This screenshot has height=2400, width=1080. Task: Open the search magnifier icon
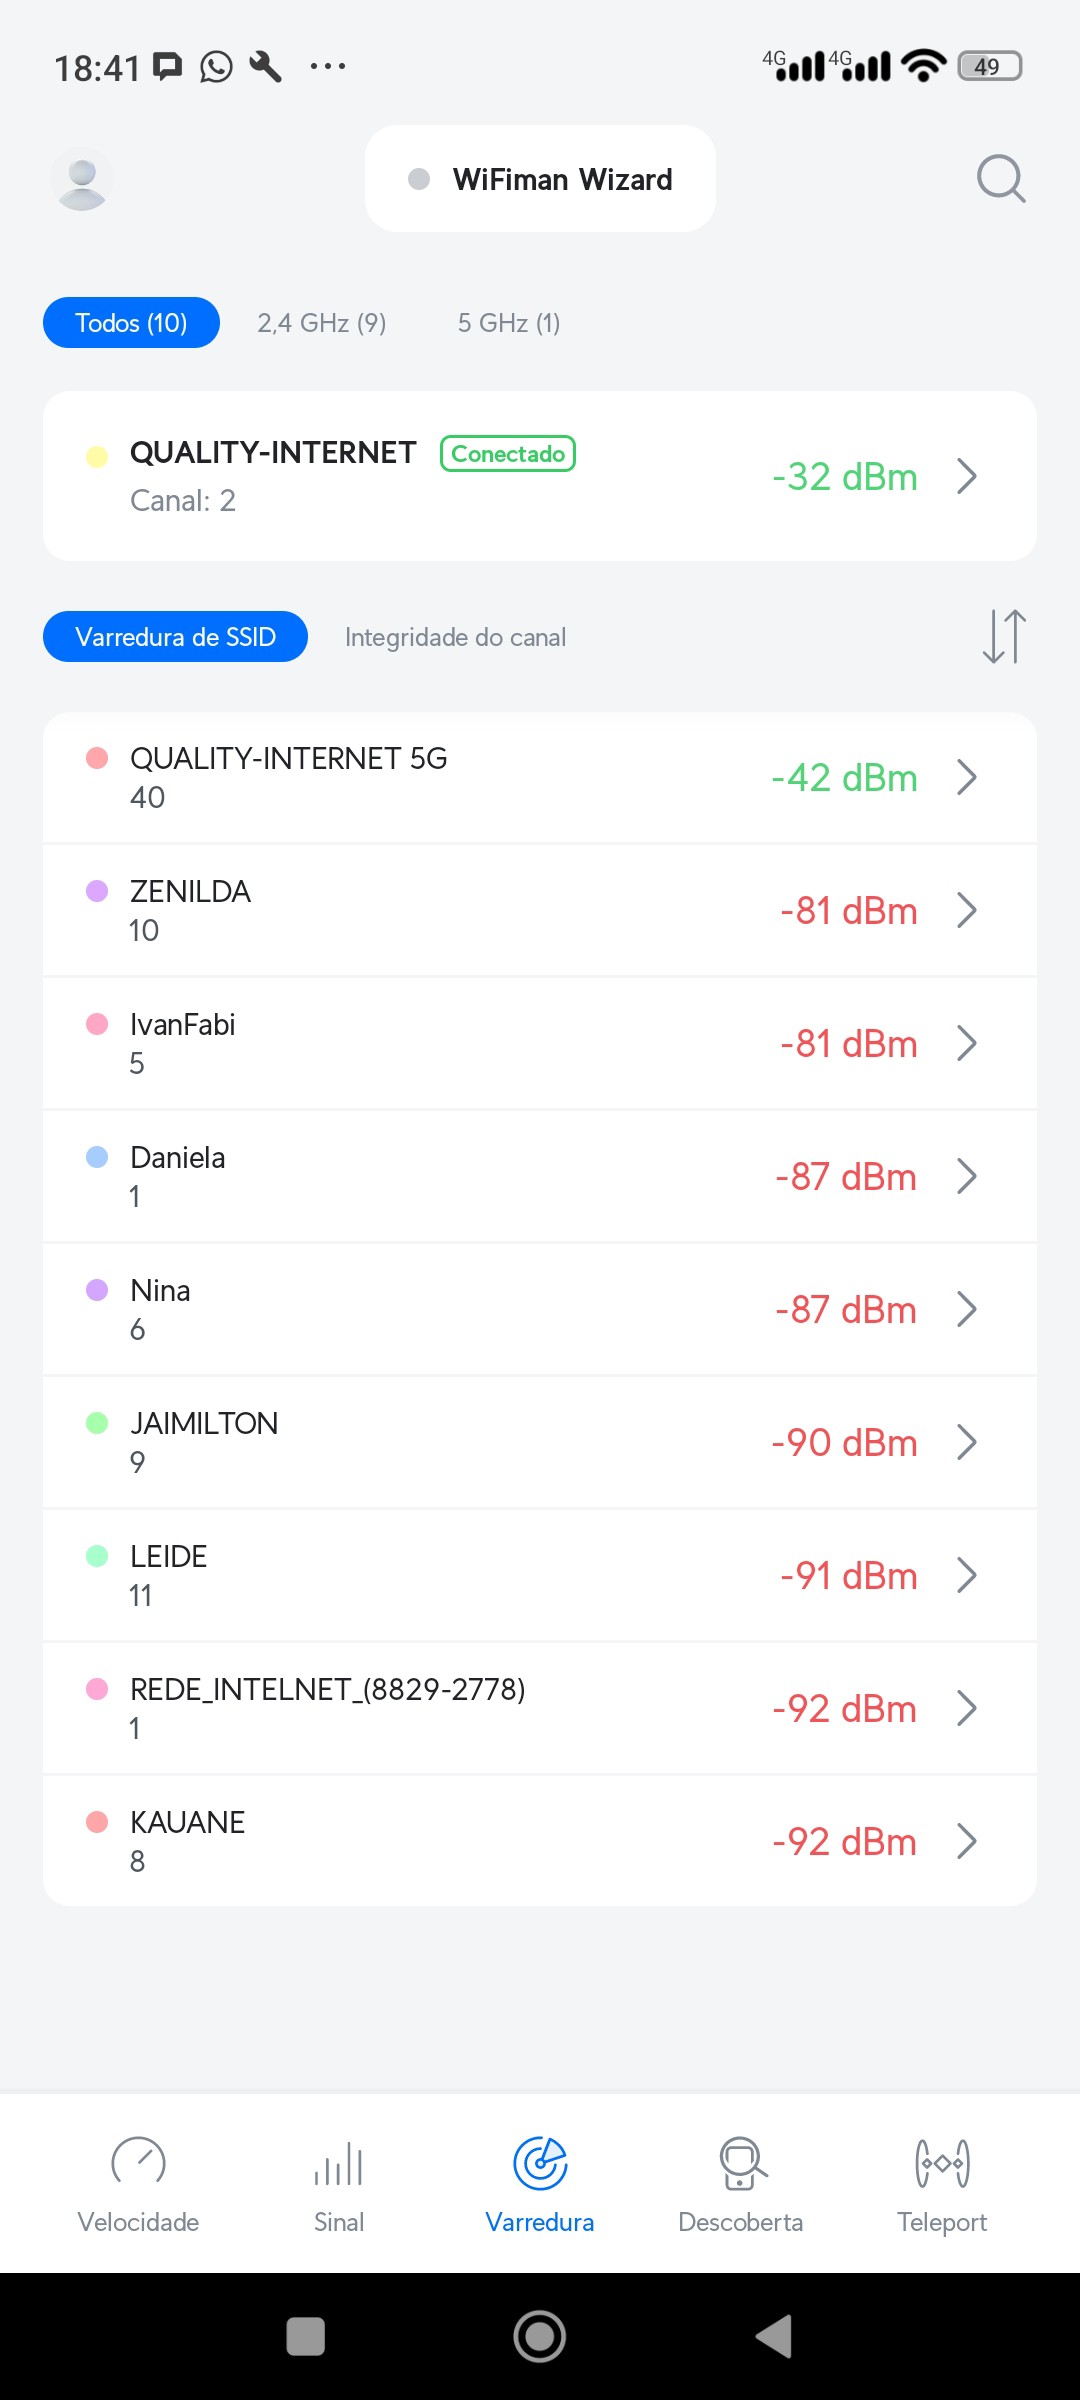click(1000, 179)
